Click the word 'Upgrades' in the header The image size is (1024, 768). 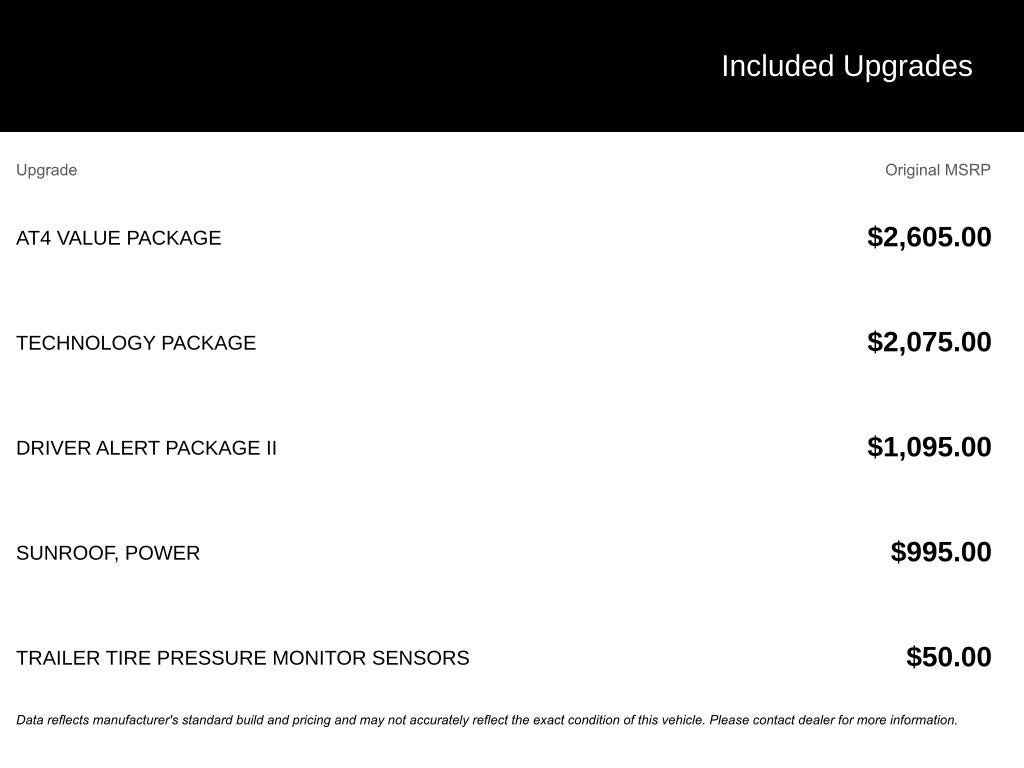click(908, 67)
